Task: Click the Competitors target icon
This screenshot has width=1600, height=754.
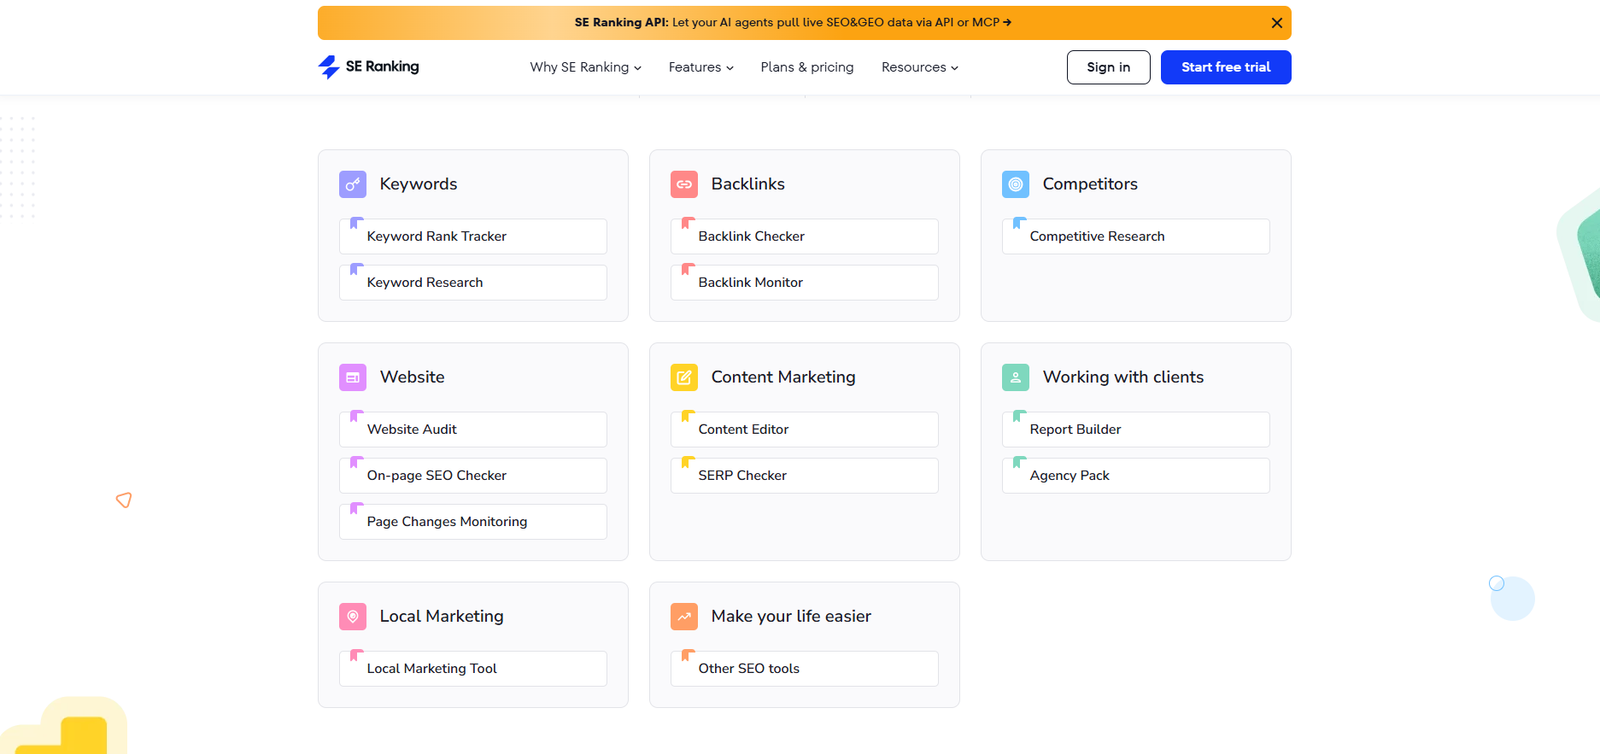Action: pyautogui.click(x=1016, y=184)
